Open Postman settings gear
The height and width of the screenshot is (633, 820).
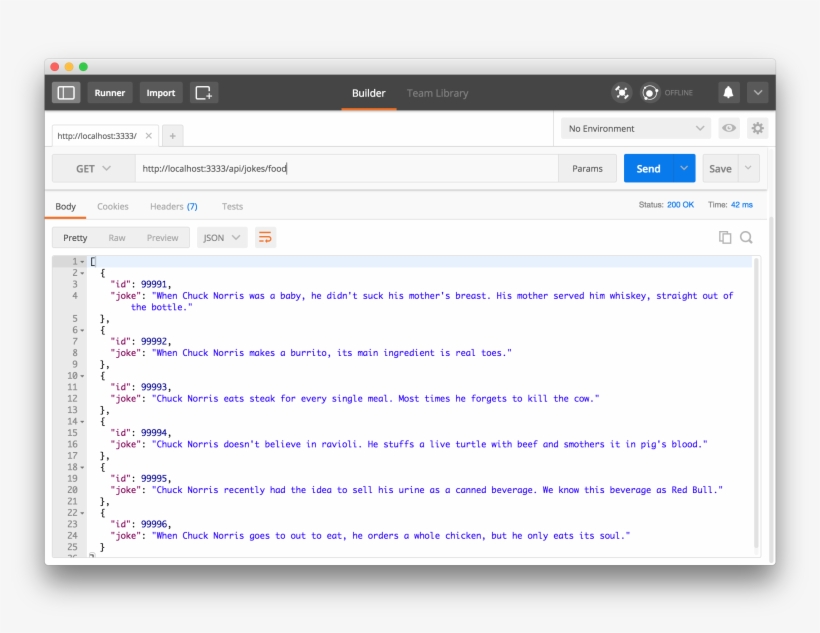757,128
